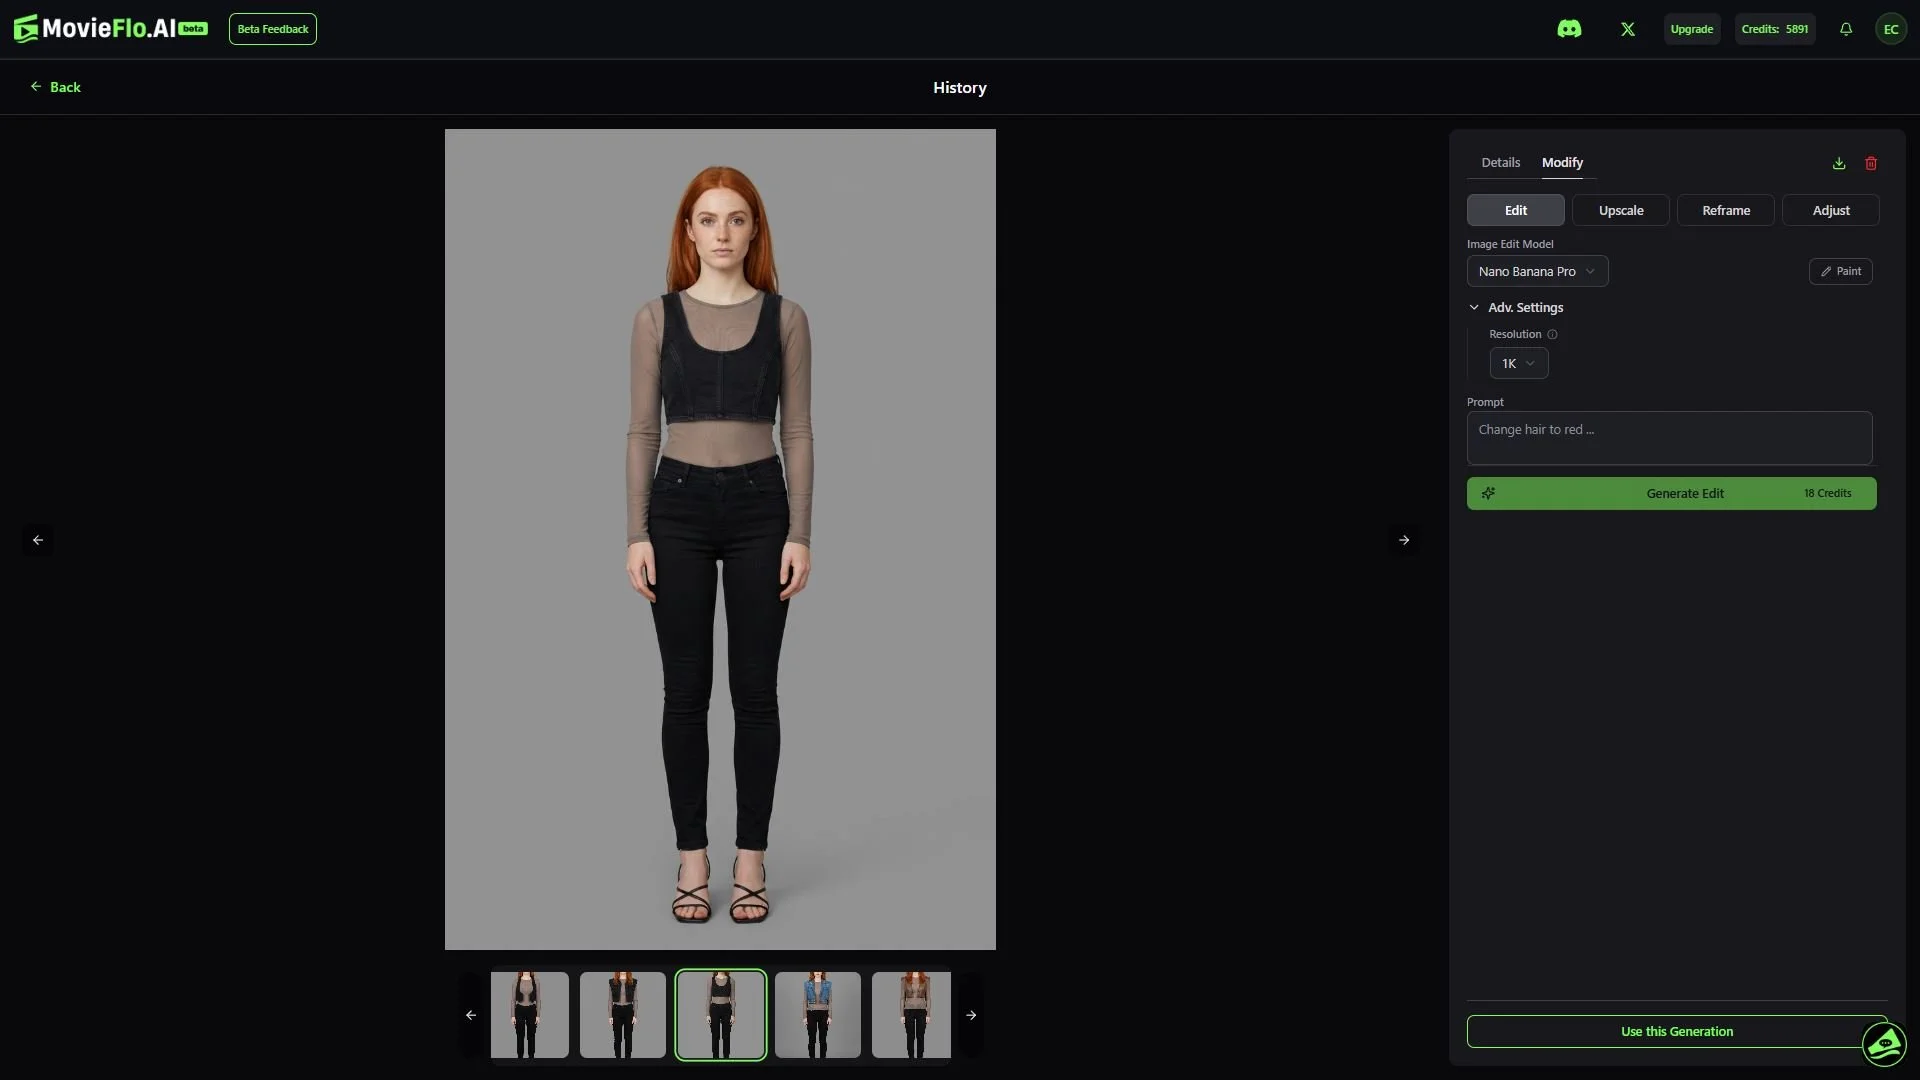Click the EC profile avatar
Image resolution: width=1920 pixels, height=1080 pixels.
point(1891,28)
